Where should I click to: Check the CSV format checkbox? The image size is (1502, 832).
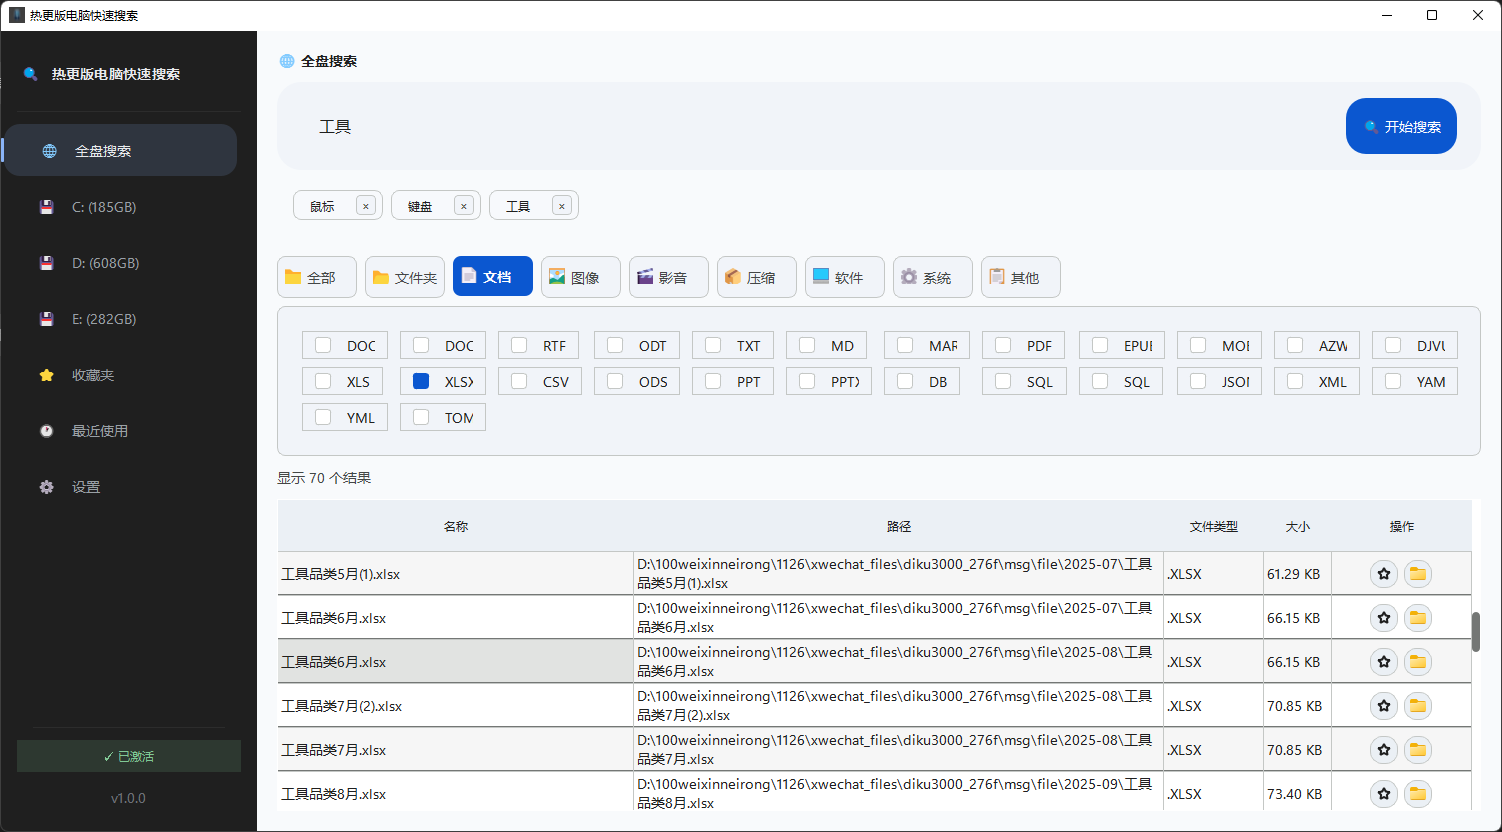(519, 381)
